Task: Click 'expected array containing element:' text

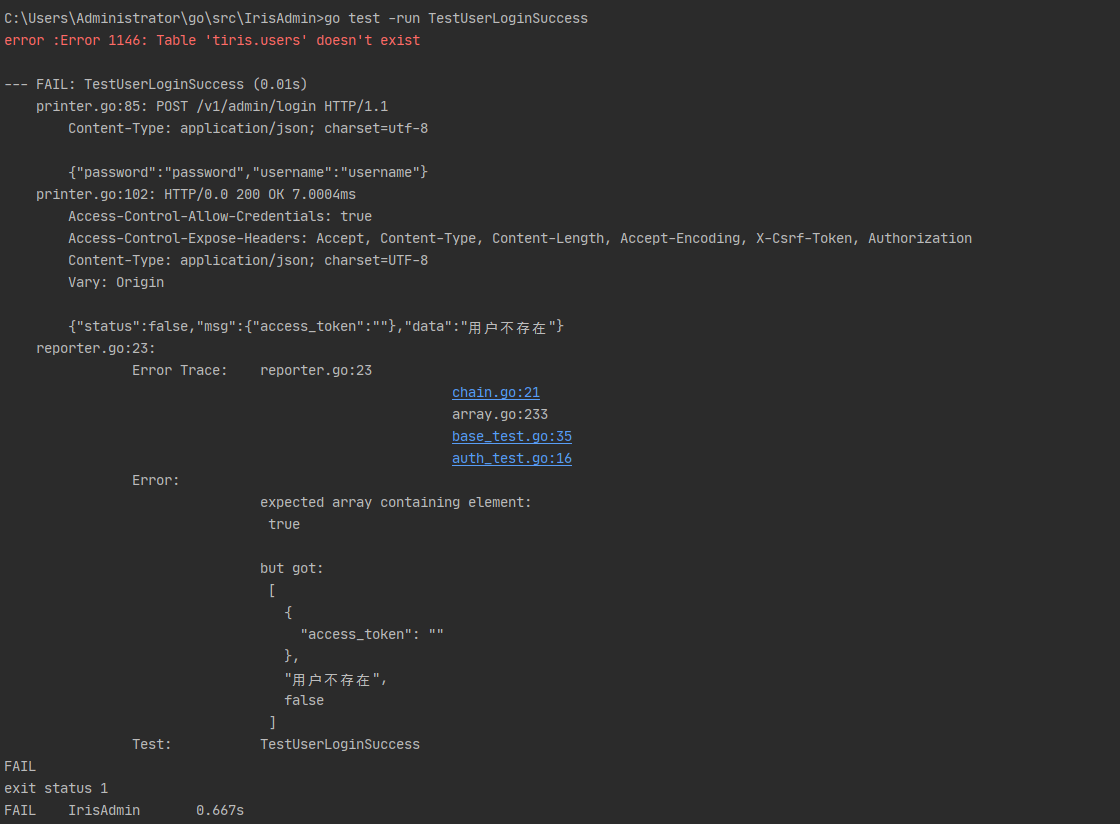Action: 396,503
